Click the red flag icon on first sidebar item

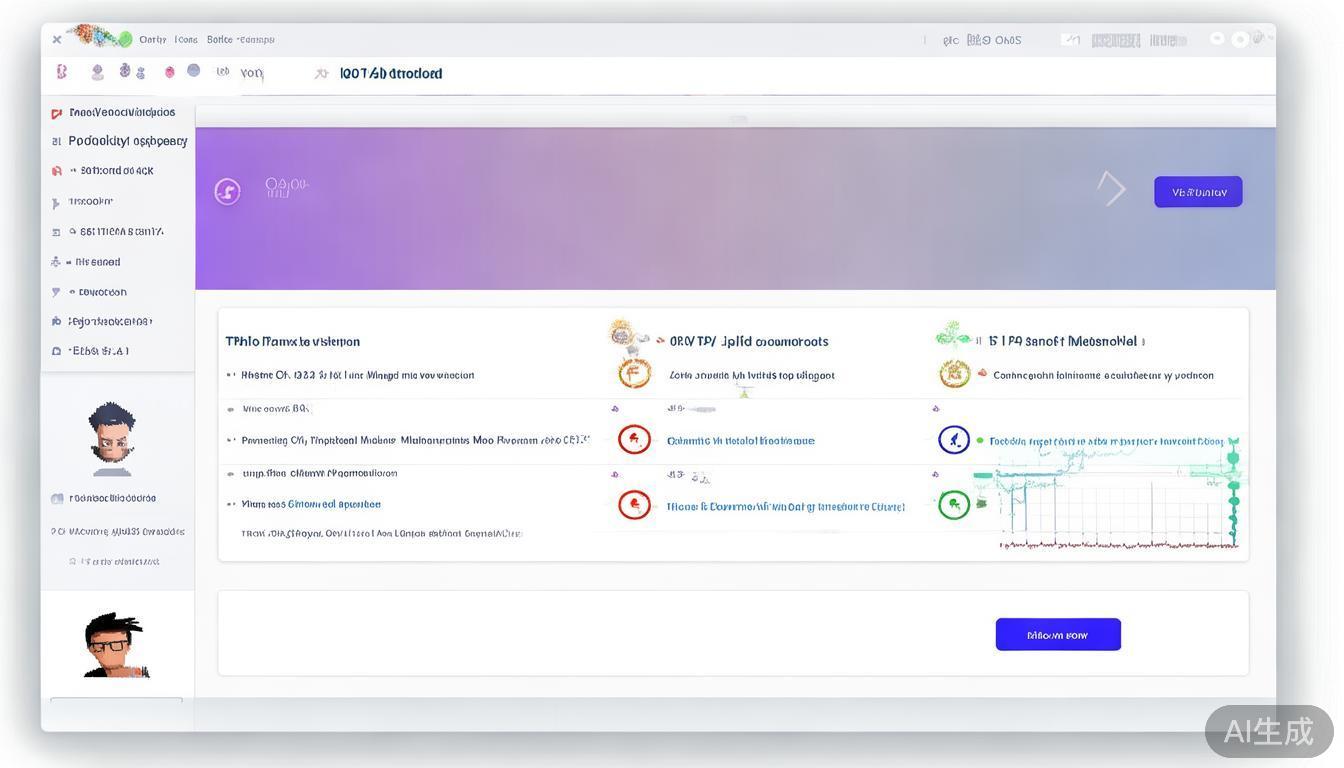click(x=57, y=113)
